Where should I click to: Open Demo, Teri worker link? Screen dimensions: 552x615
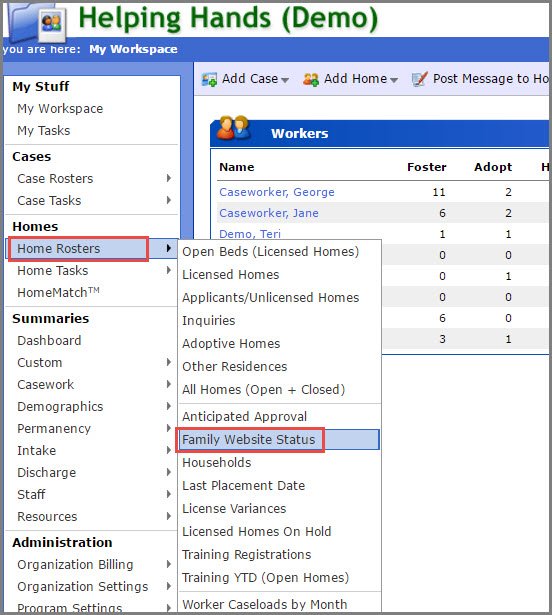tap(250, 234)
